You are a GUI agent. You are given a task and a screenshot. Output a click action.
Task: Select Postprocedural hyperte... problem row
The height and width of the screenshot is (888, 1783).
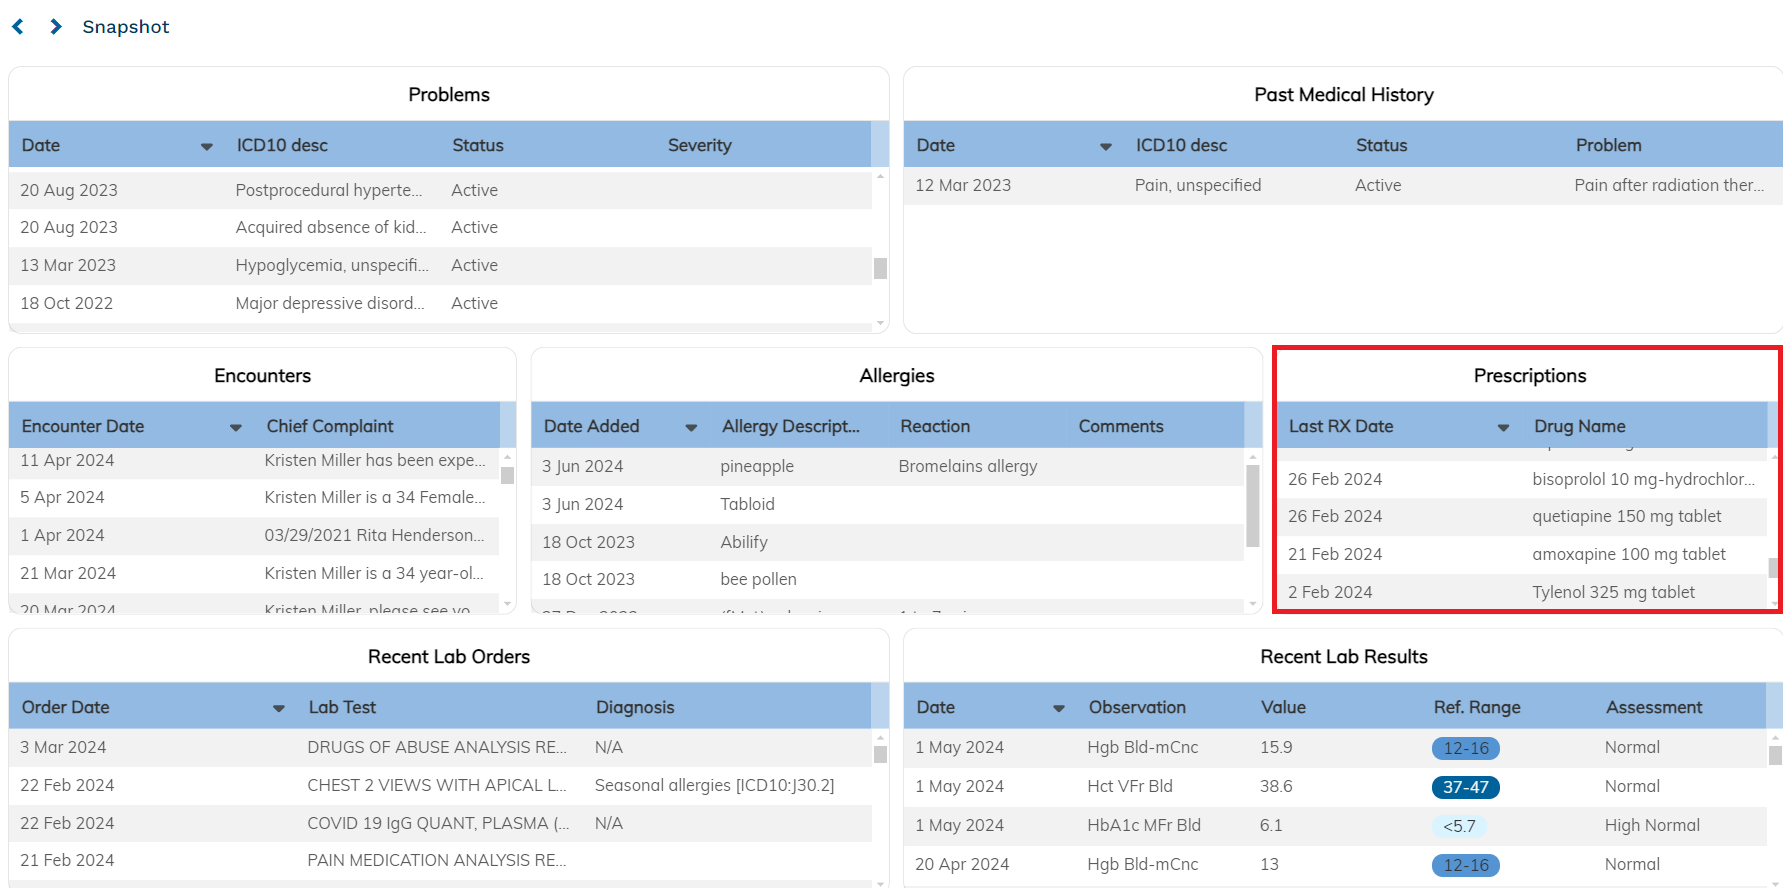click(440, 190)
